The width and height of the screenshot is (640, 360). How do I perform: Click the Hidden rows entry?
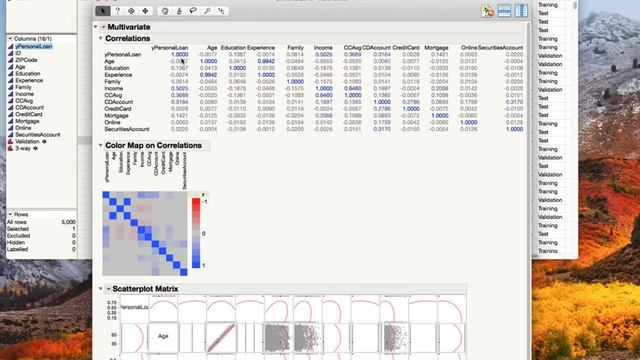(41, 242)
